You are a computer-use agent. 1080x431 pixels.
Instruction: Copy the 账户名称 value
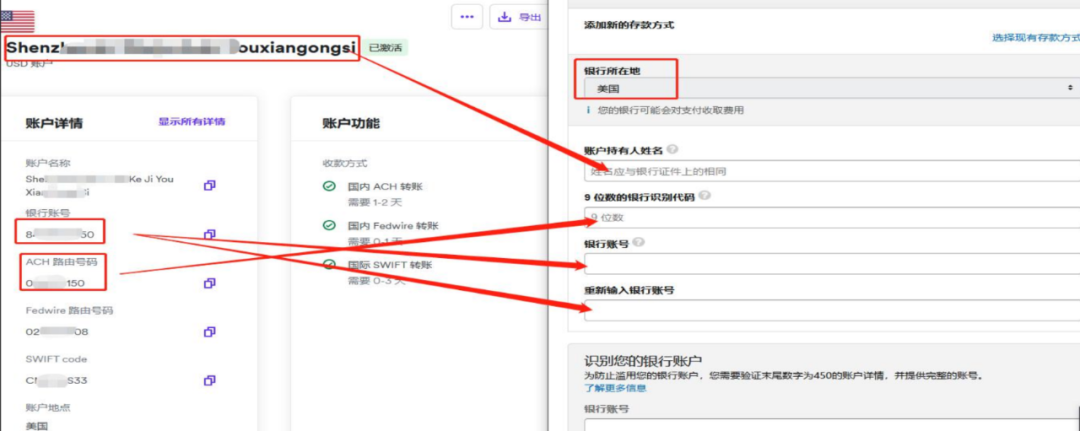coord(210,185)
